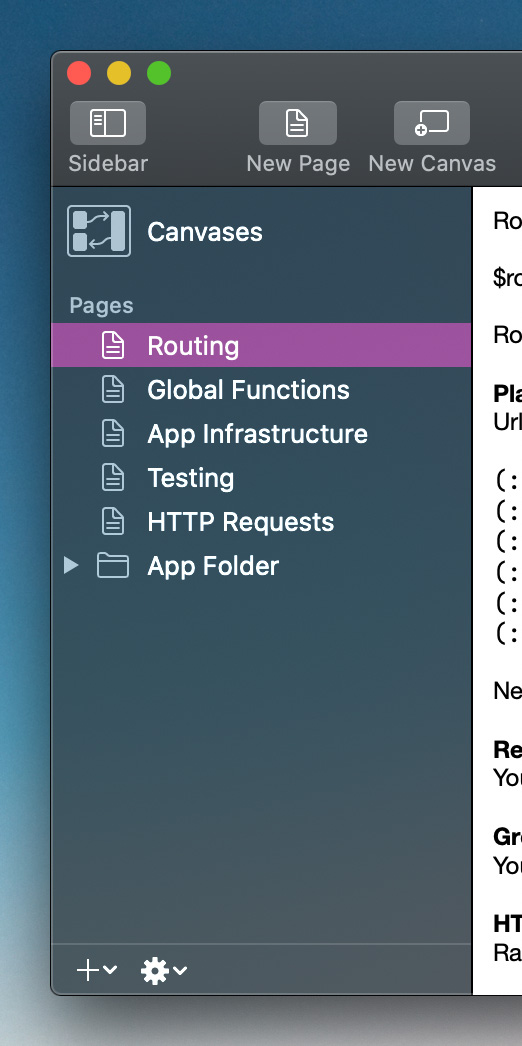Image resolution: width=522 pixels, height=1046 pixels.
Task: Click the Testing page icon
Action: 113,478
